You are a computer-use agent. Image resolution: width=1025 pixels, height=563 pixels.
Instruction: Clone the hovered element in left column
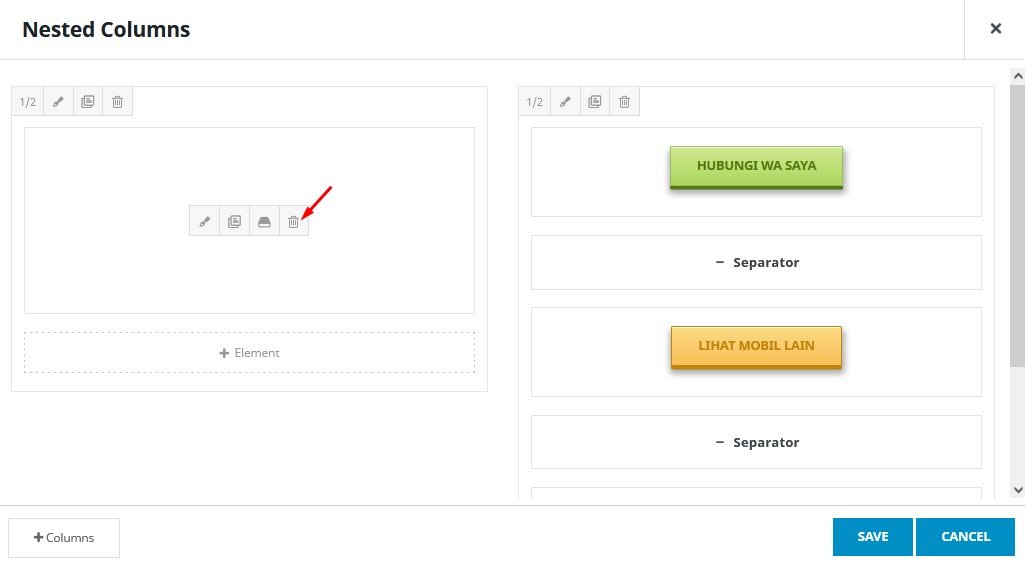(x=234, y=222)
